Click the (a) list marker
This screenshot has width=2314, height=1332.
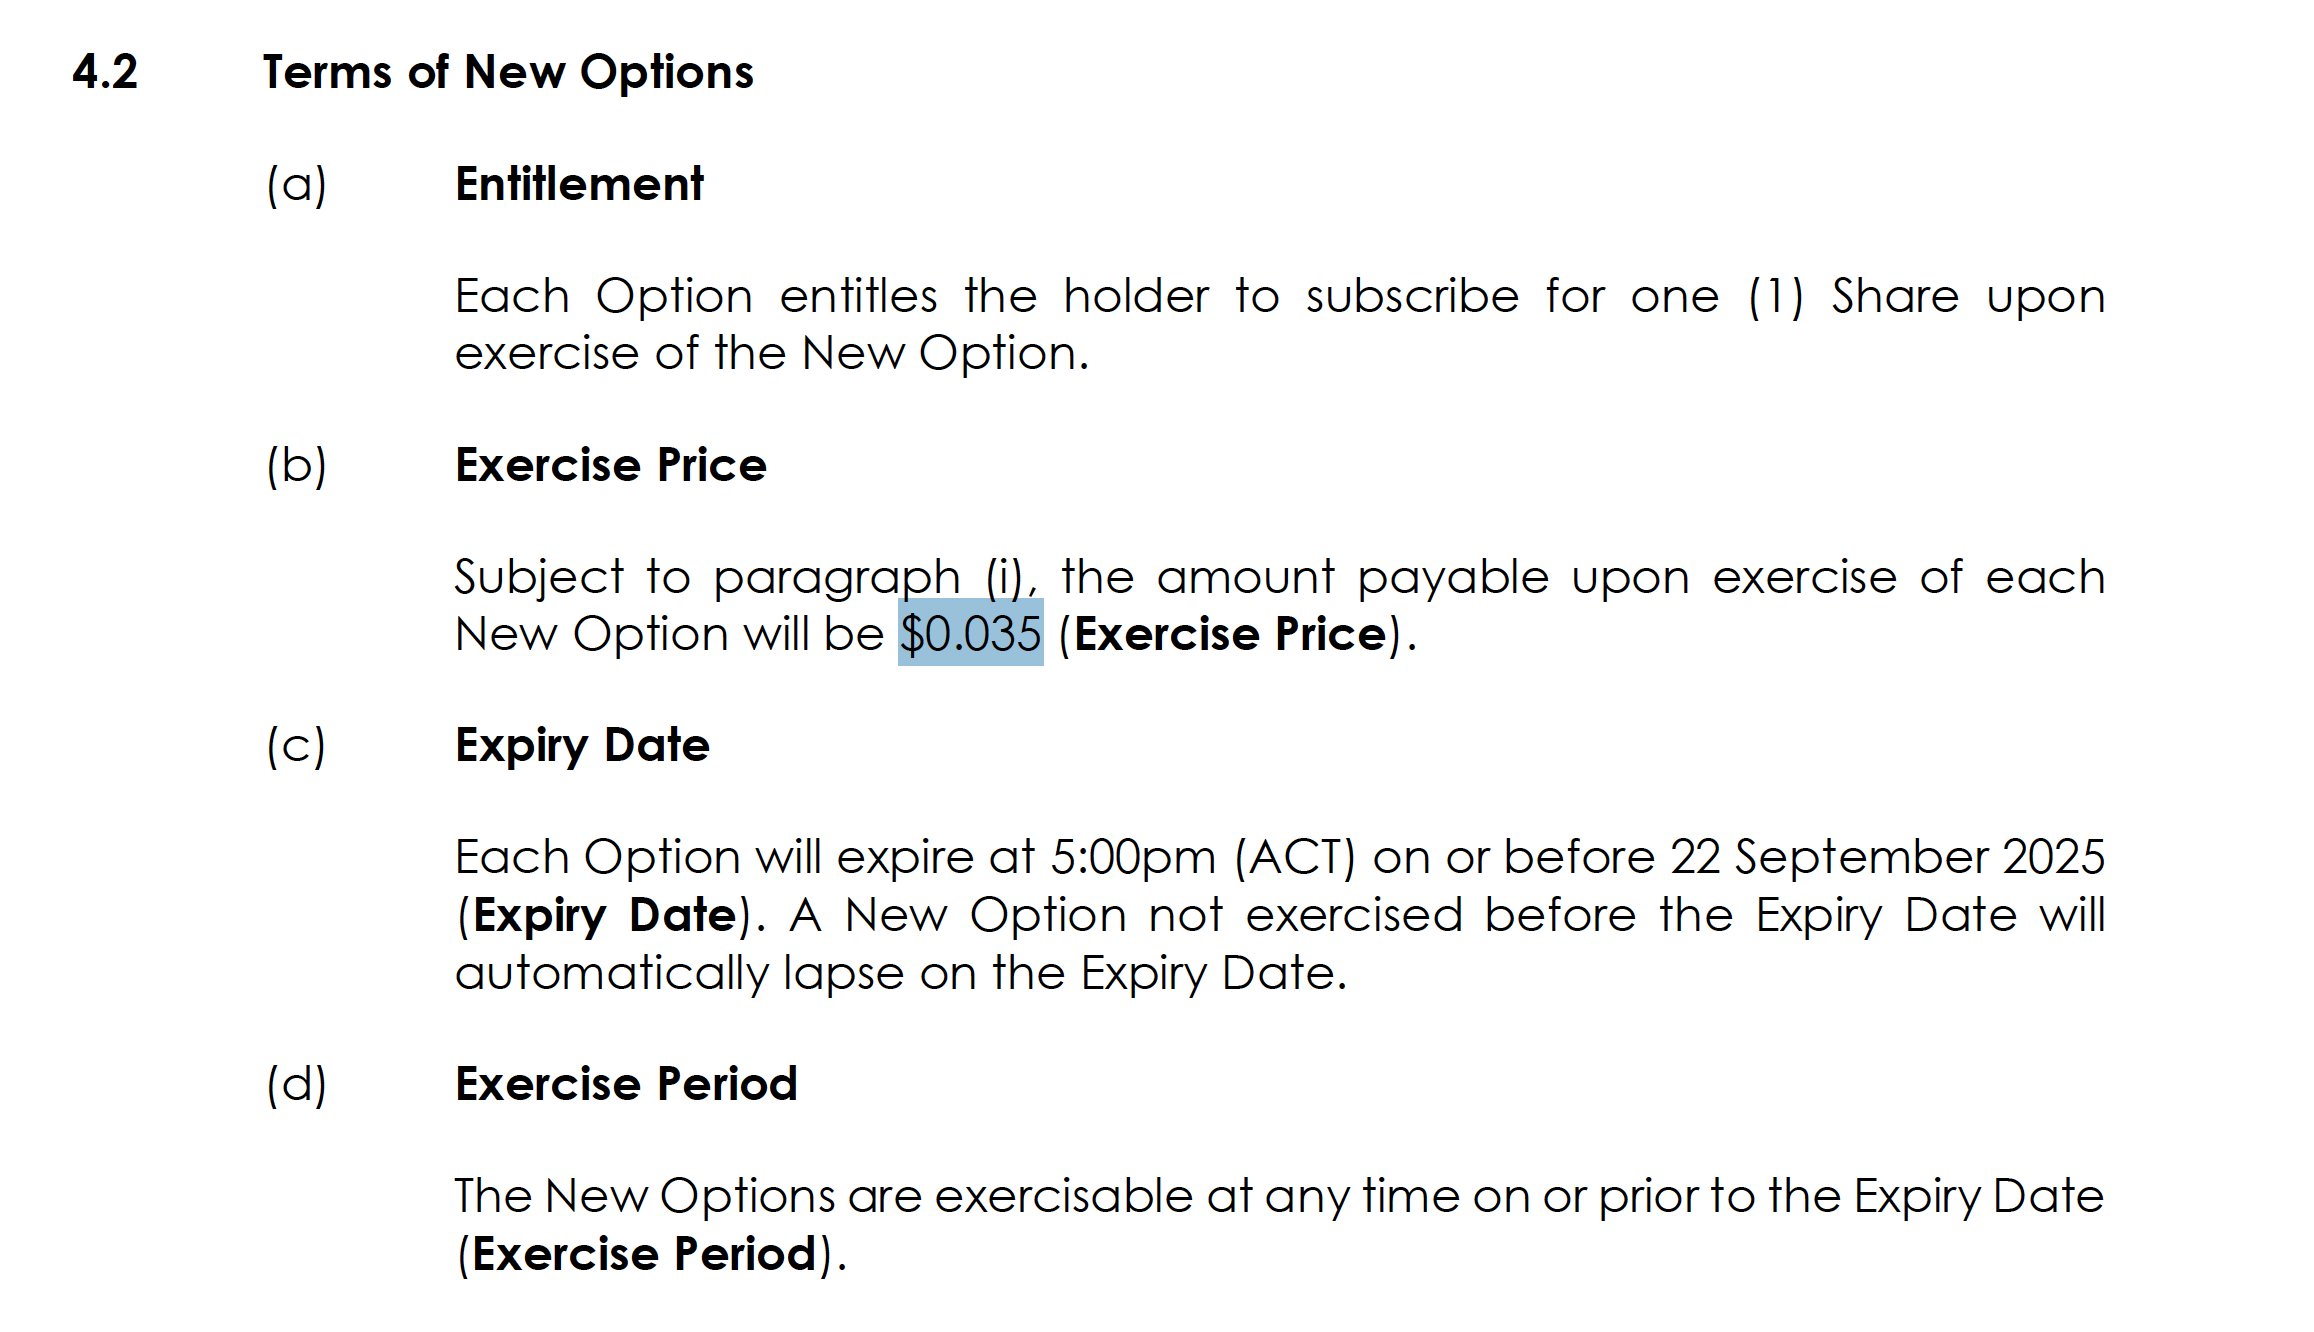[x=297, y=185]
